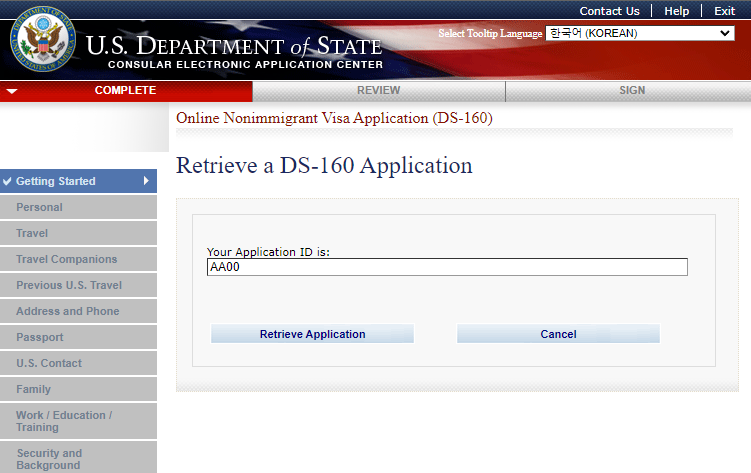
Task: Select Personal in the sidebar
Action: tap(79, 207)
